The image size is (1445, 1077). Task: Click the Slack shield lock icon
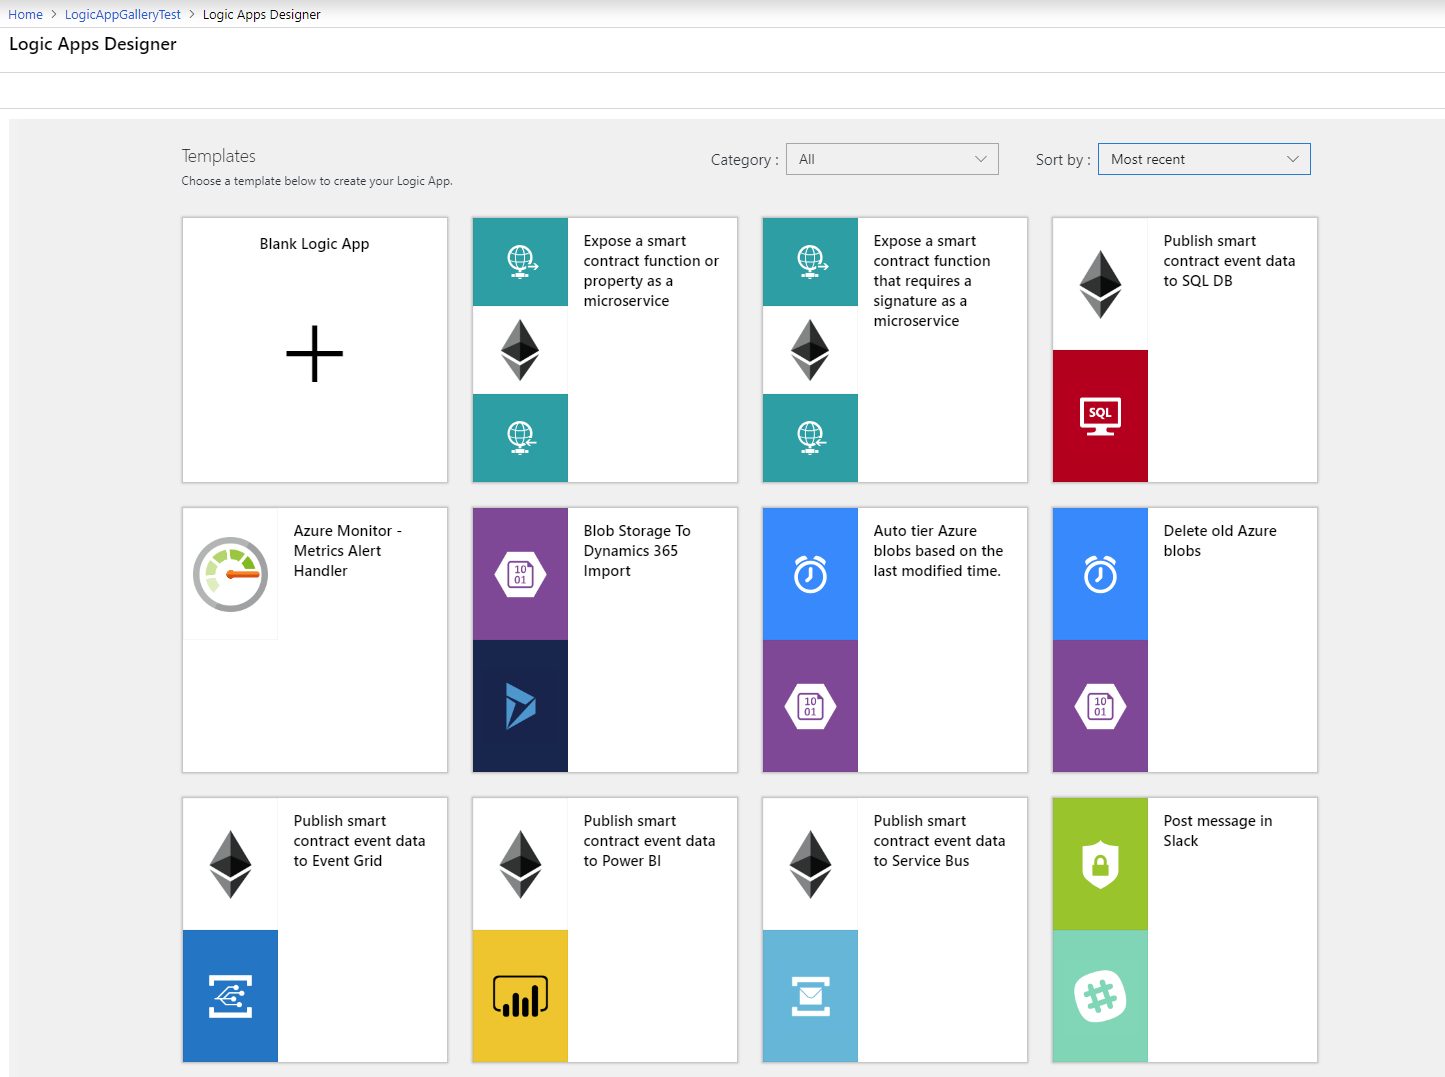[1100, 863]
